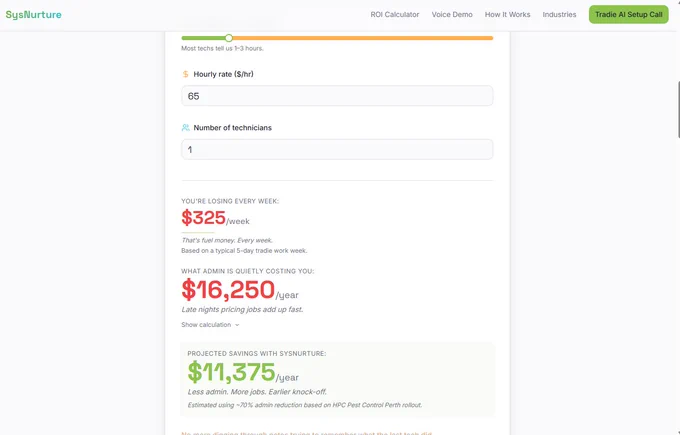
Task: Click 'That's fuel money. Every week.' text
Action: click(227, 240)
